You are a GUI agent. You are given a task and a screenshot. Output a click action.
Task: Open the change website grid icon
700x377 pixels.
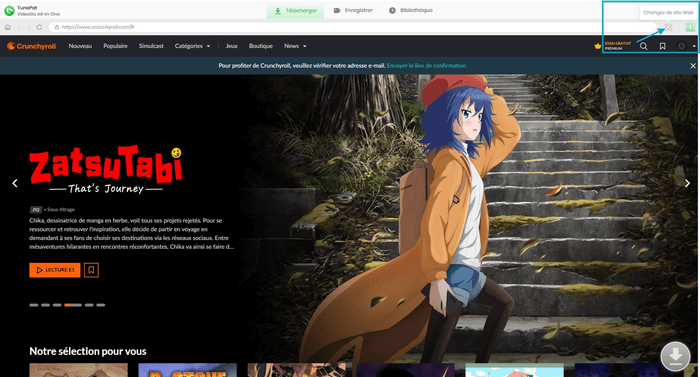tap(668, 27)
